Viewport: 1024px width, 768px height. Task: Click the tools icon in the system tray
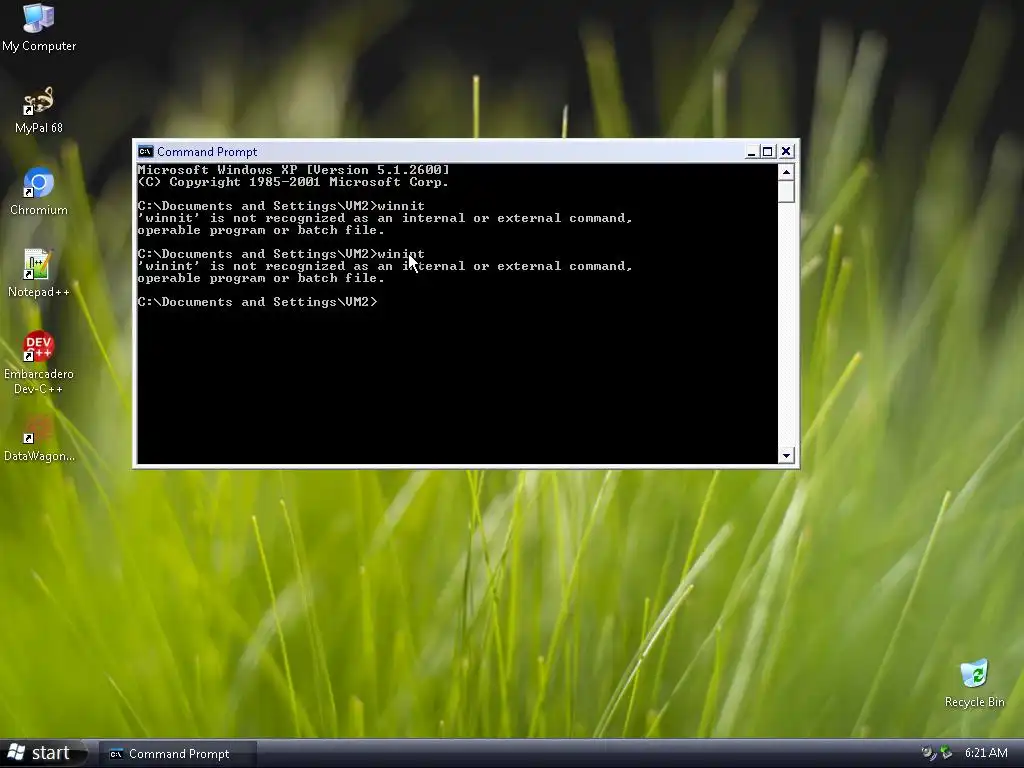[927, 753]
